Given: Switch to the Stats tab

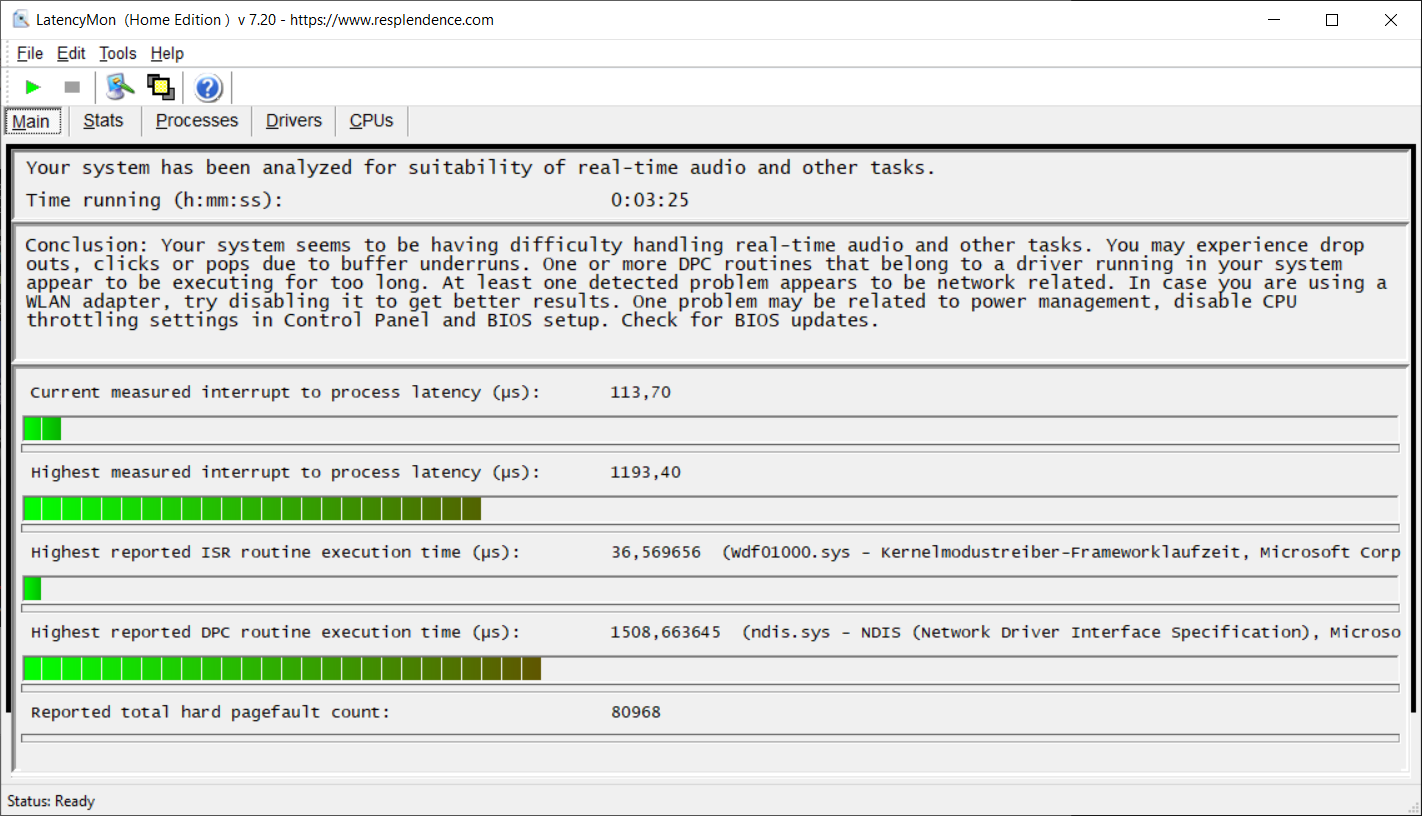Looking at the screenshot, I should pos(104,121).
